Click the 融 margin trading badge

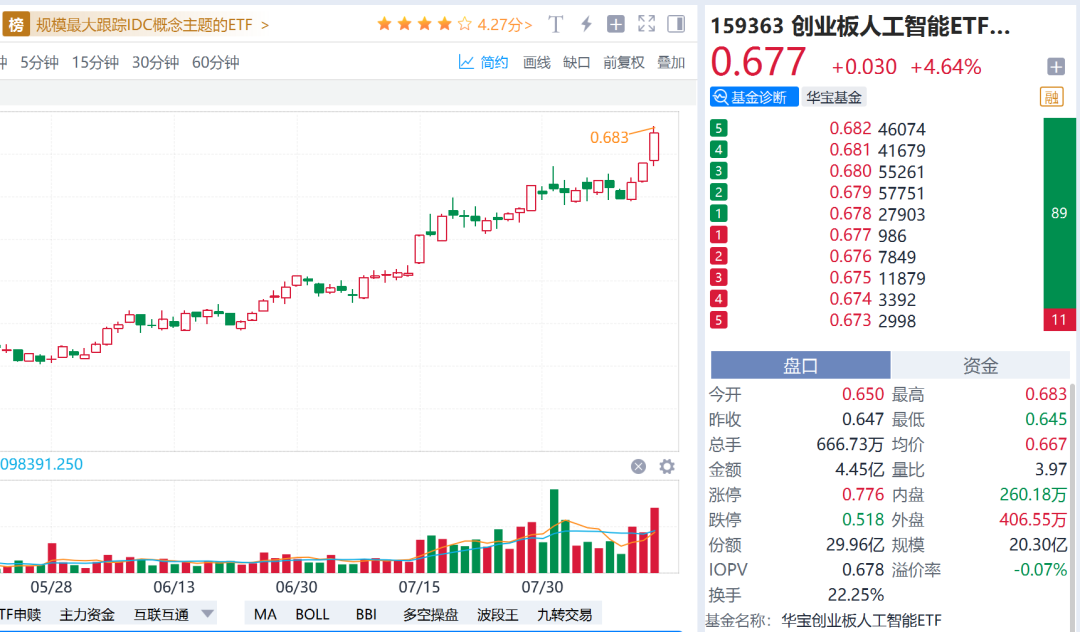tap(1051, 97)
